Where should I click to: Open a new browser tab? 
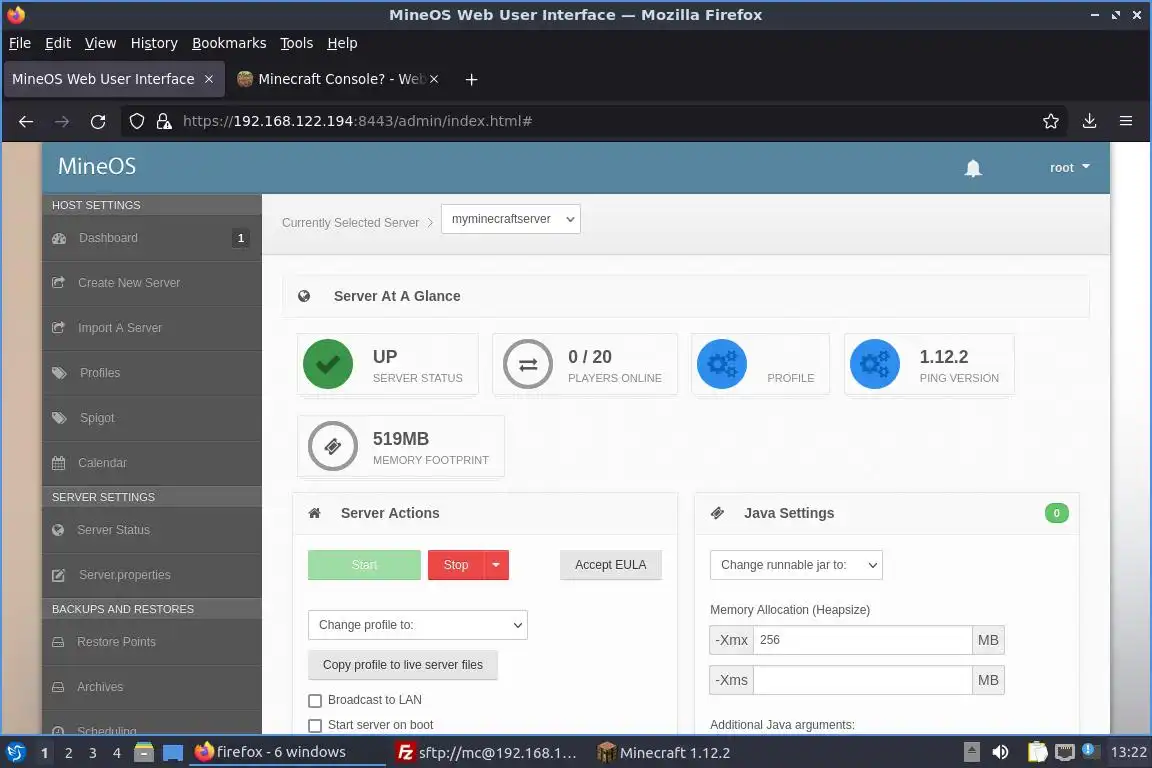(472, 79)
